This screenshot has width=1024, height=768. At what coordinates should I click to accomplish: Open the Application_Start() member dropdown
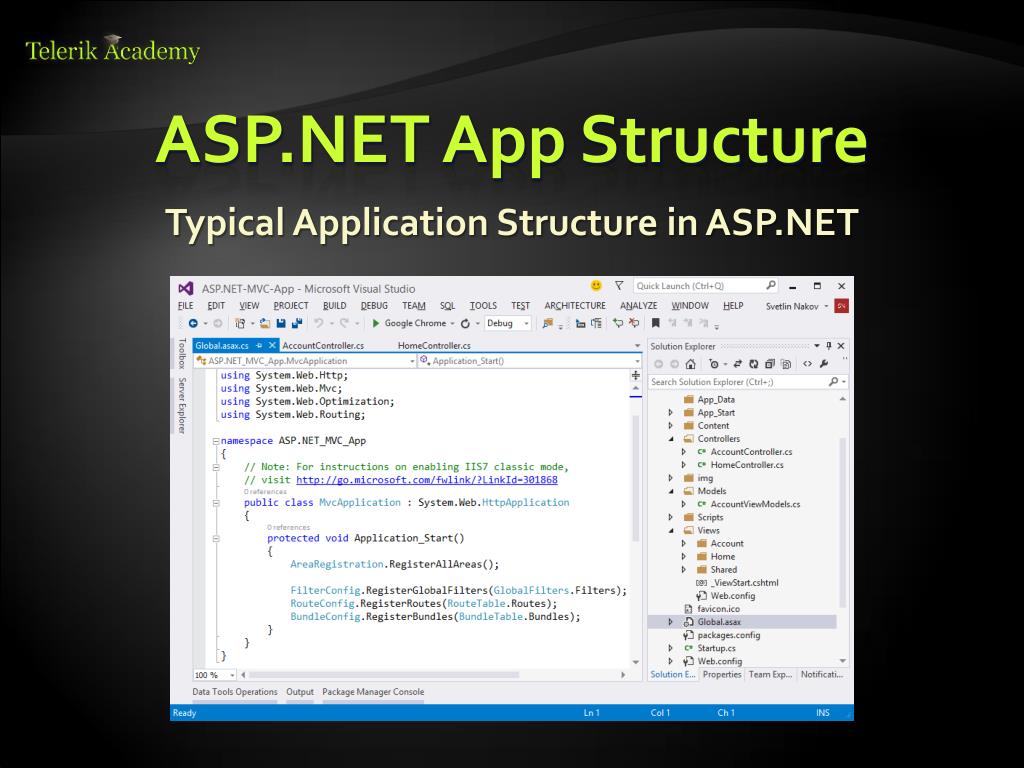(530, 360)
